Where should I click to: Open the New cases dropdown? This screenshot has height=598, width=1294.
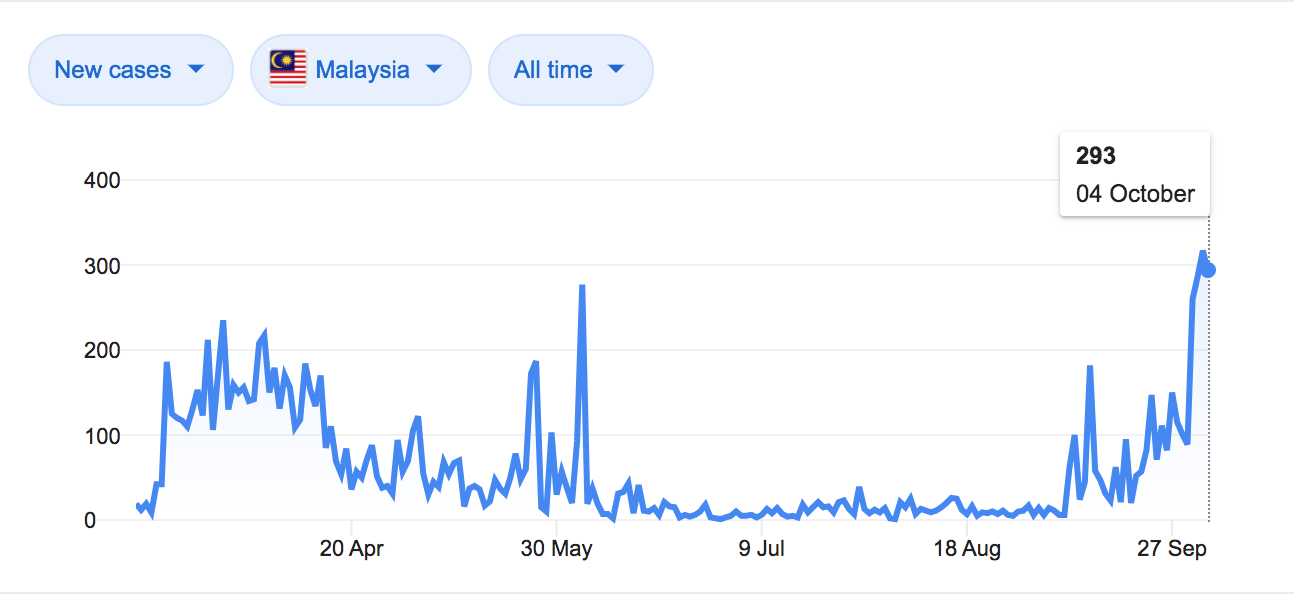[131, 70]
